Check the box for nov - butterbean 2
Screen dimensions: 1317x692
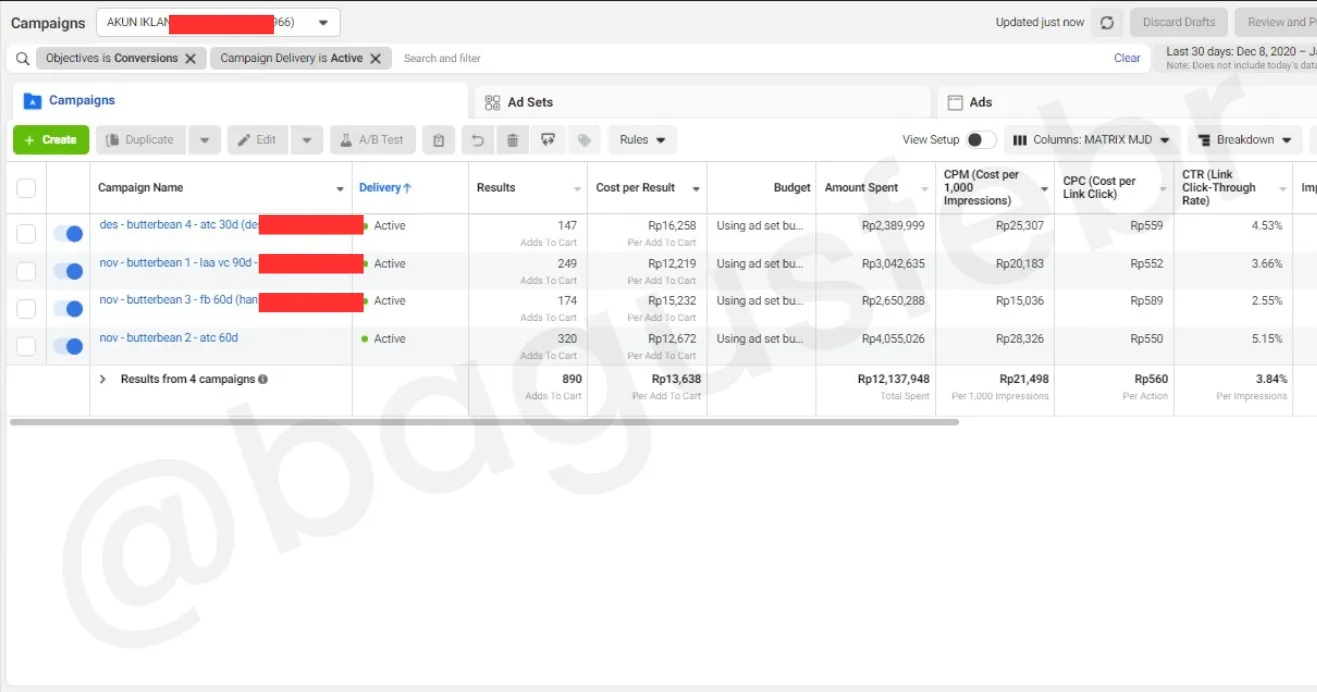click(x=26, y=347)
